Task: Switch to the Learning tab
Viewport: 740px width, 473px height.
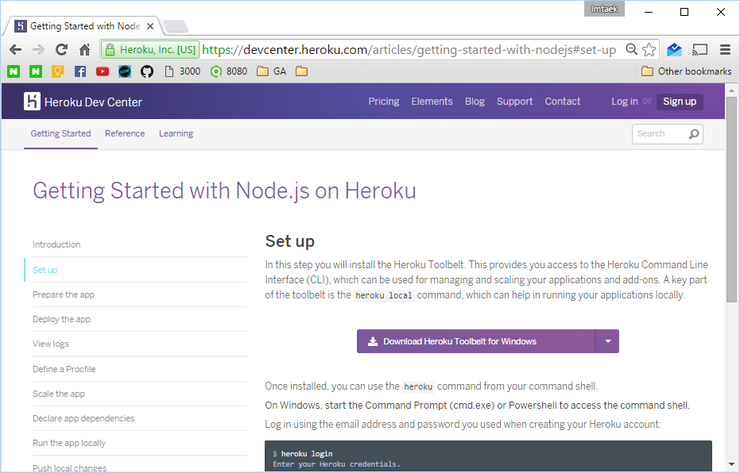Action: (176, 134)
